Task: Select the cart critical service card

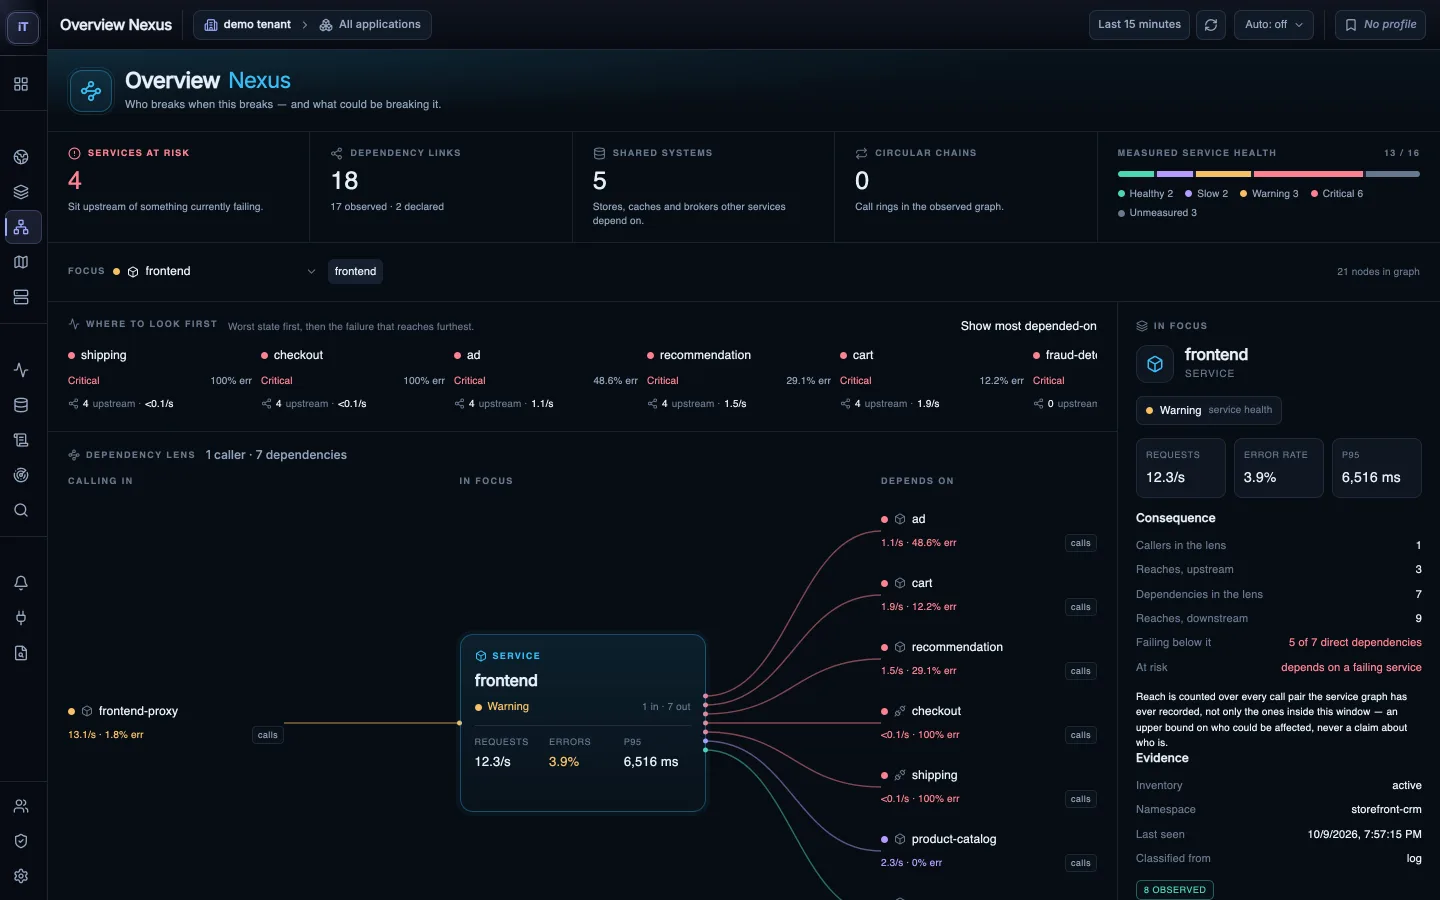Action: pos(932,379)
